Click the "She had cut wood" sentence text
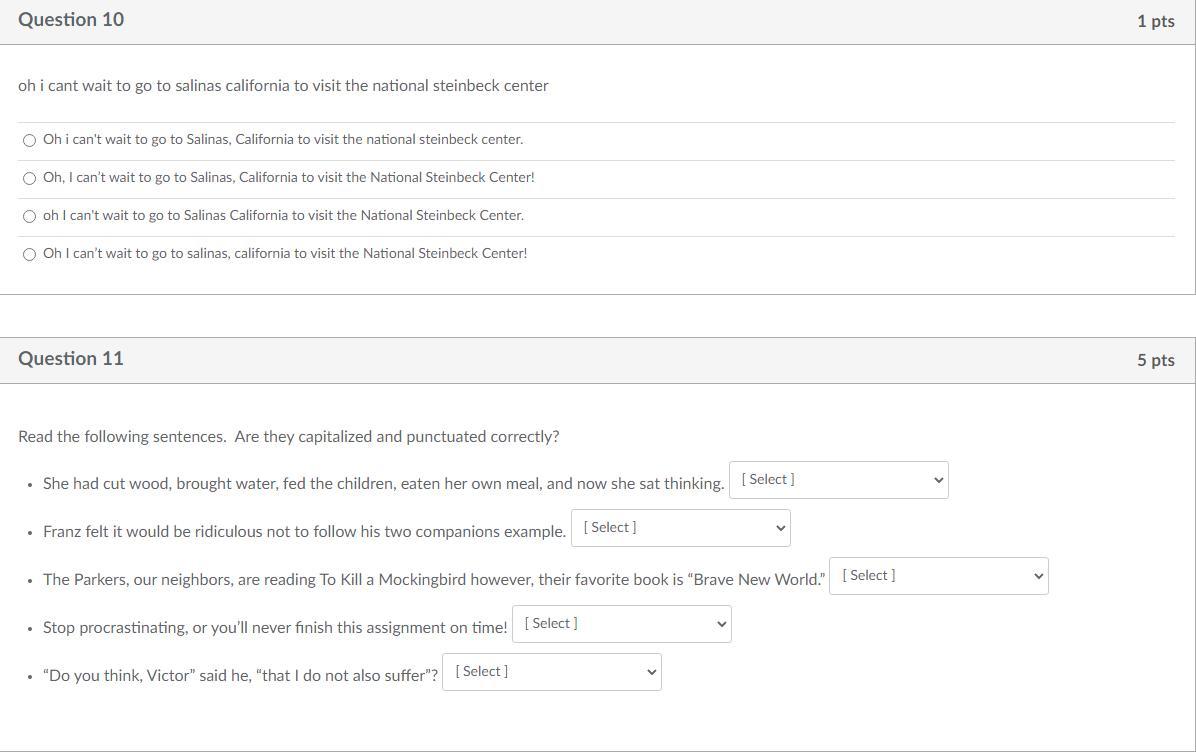The height and width of the screenshot is (752, 1196). coord(383,484)
